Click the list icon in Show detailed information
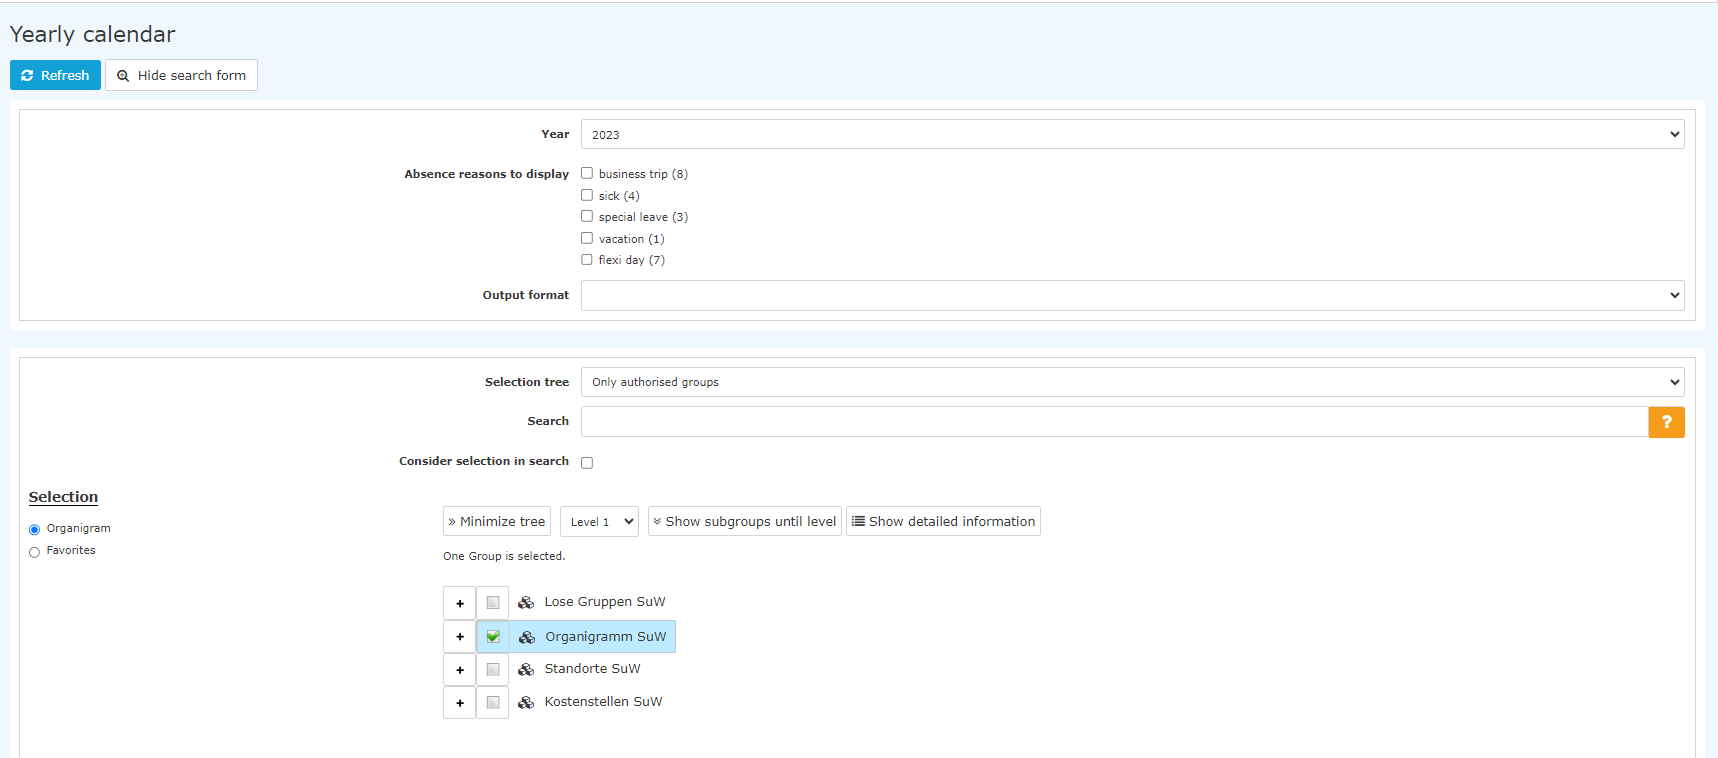 (858, 521)
